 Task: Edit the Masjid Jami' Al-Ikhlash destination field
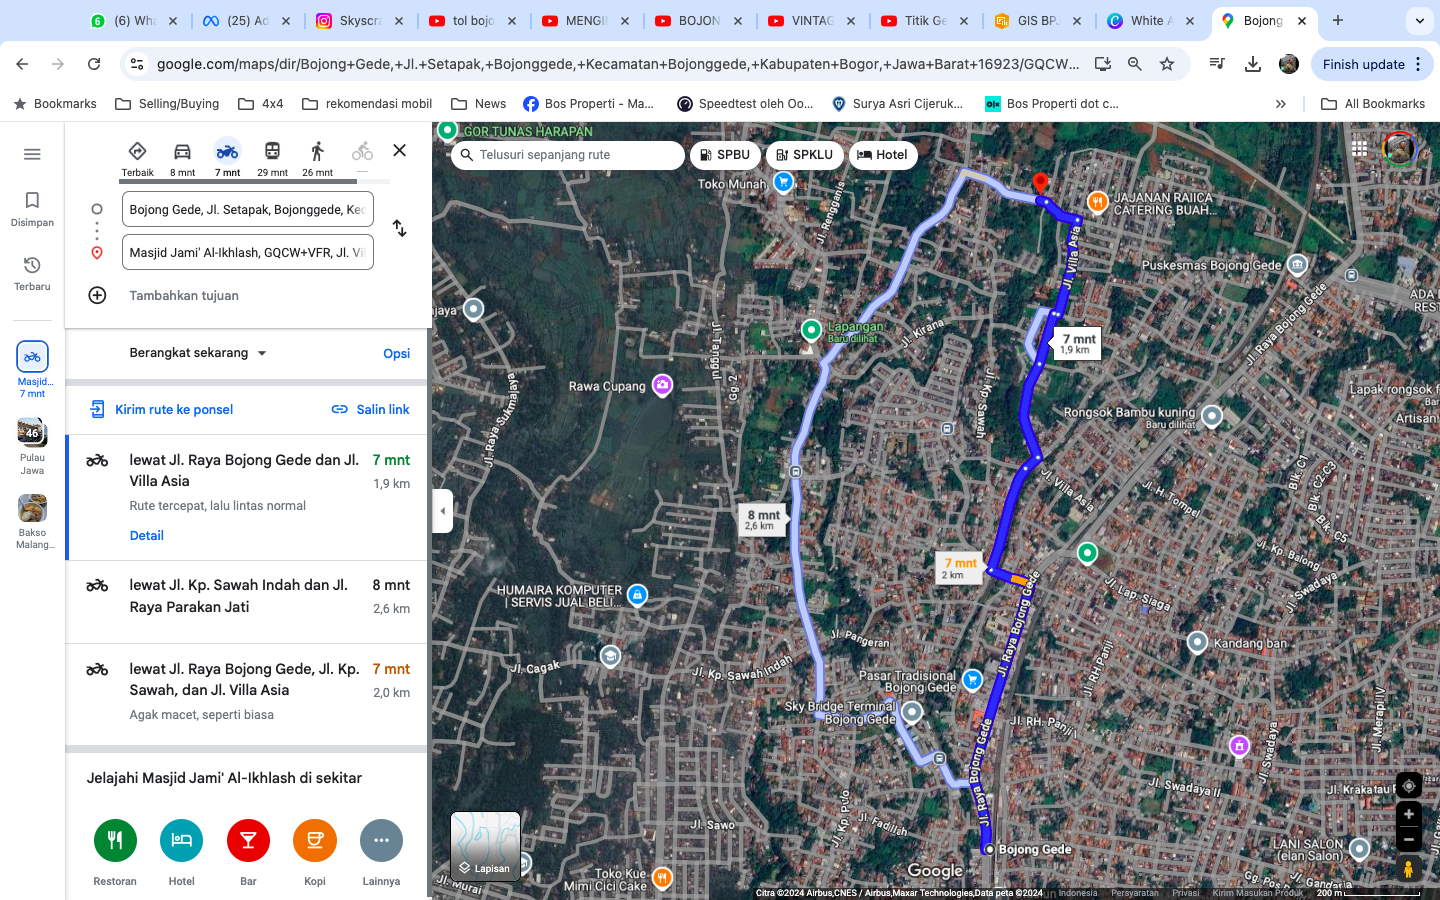pos(248,252)
